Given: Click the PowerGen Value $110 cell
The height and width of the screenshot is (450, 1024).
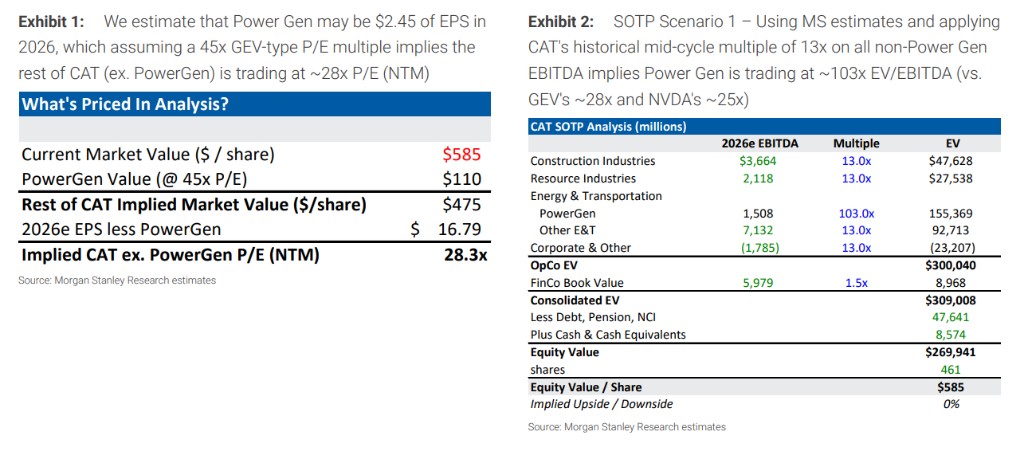Looking at the screenshot, I should click(461, 179).
